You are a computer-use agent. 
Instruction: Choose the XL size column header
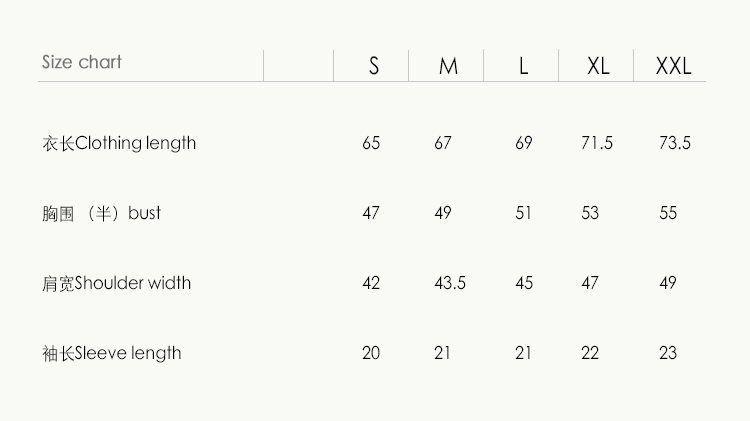598,67
